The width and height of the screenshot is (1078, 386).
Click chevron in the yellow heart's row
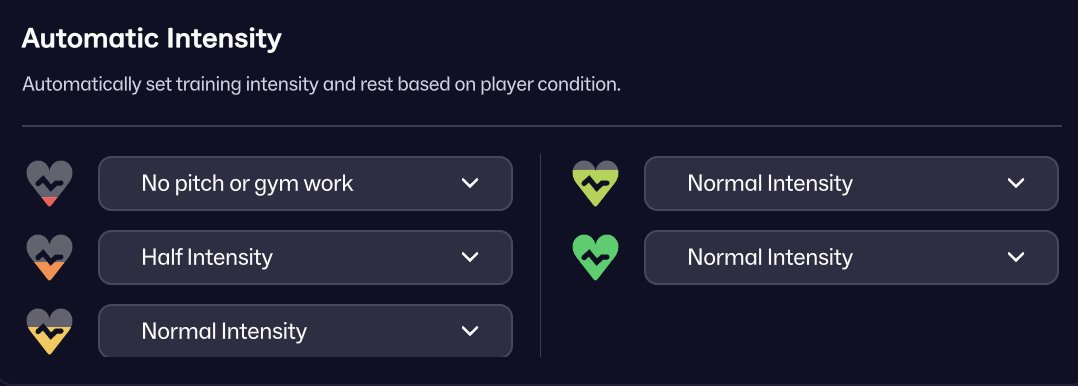point(470,331)
